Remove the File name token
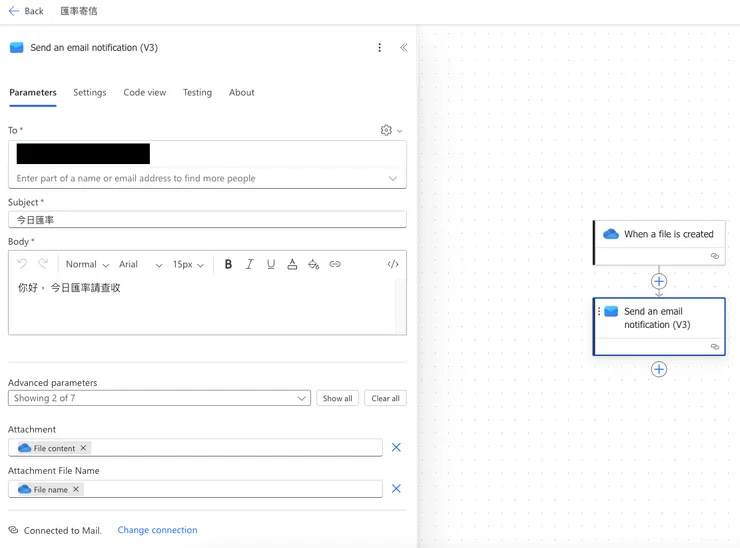Screen dimensions: 740x548 point(76,489)
